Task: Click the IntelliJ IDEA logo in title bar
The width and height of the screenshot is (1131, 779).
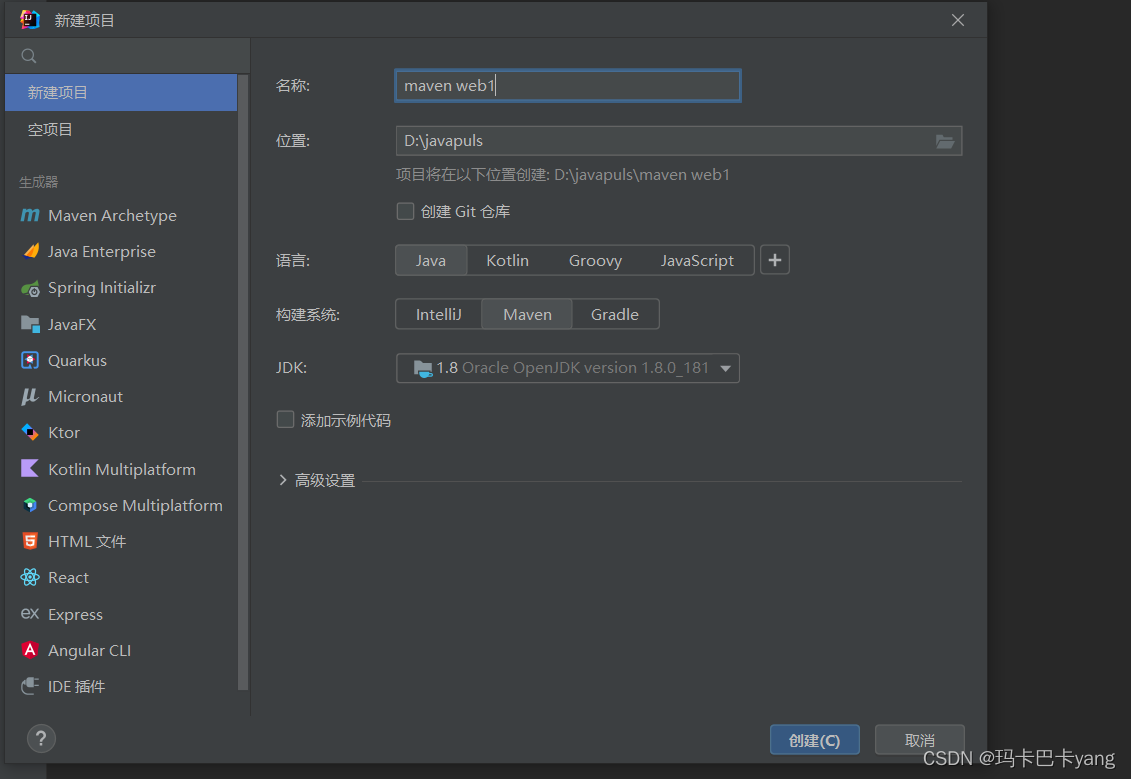Action: 30,19
